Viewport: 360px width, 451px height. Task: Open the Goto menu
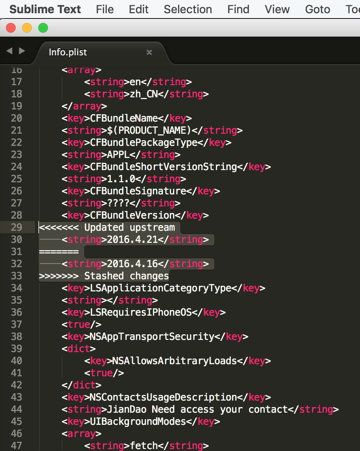pos(317,9)
